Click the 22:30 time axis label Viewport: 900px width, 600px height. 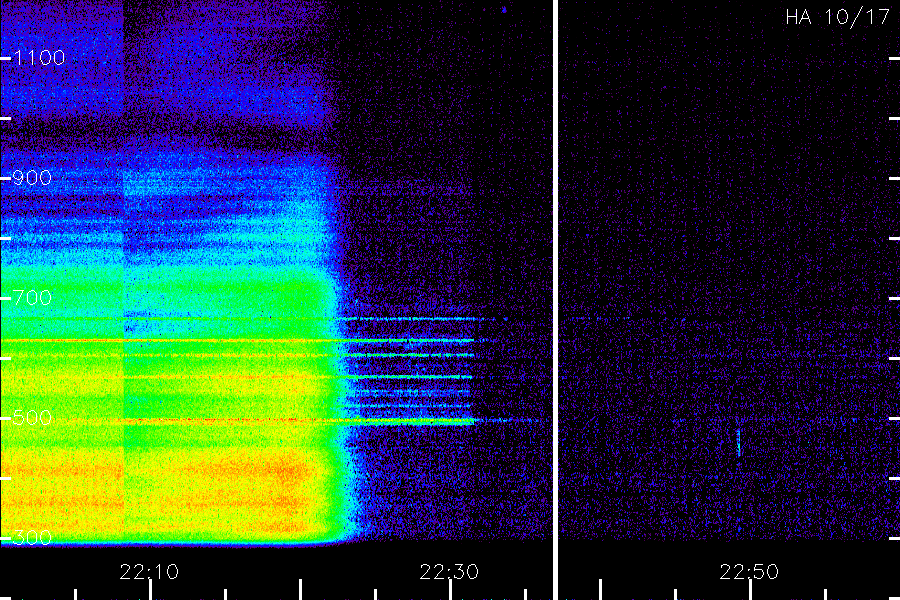449,572
